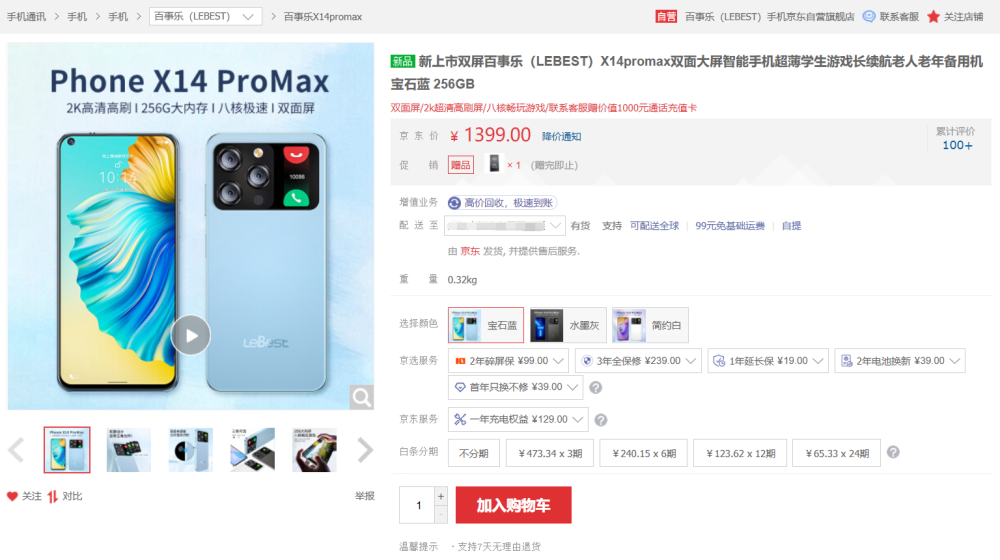Viewport: 1000px width, 560px height.
Task: Click the 对比 compare icon
Action: (x=52, y=496)
